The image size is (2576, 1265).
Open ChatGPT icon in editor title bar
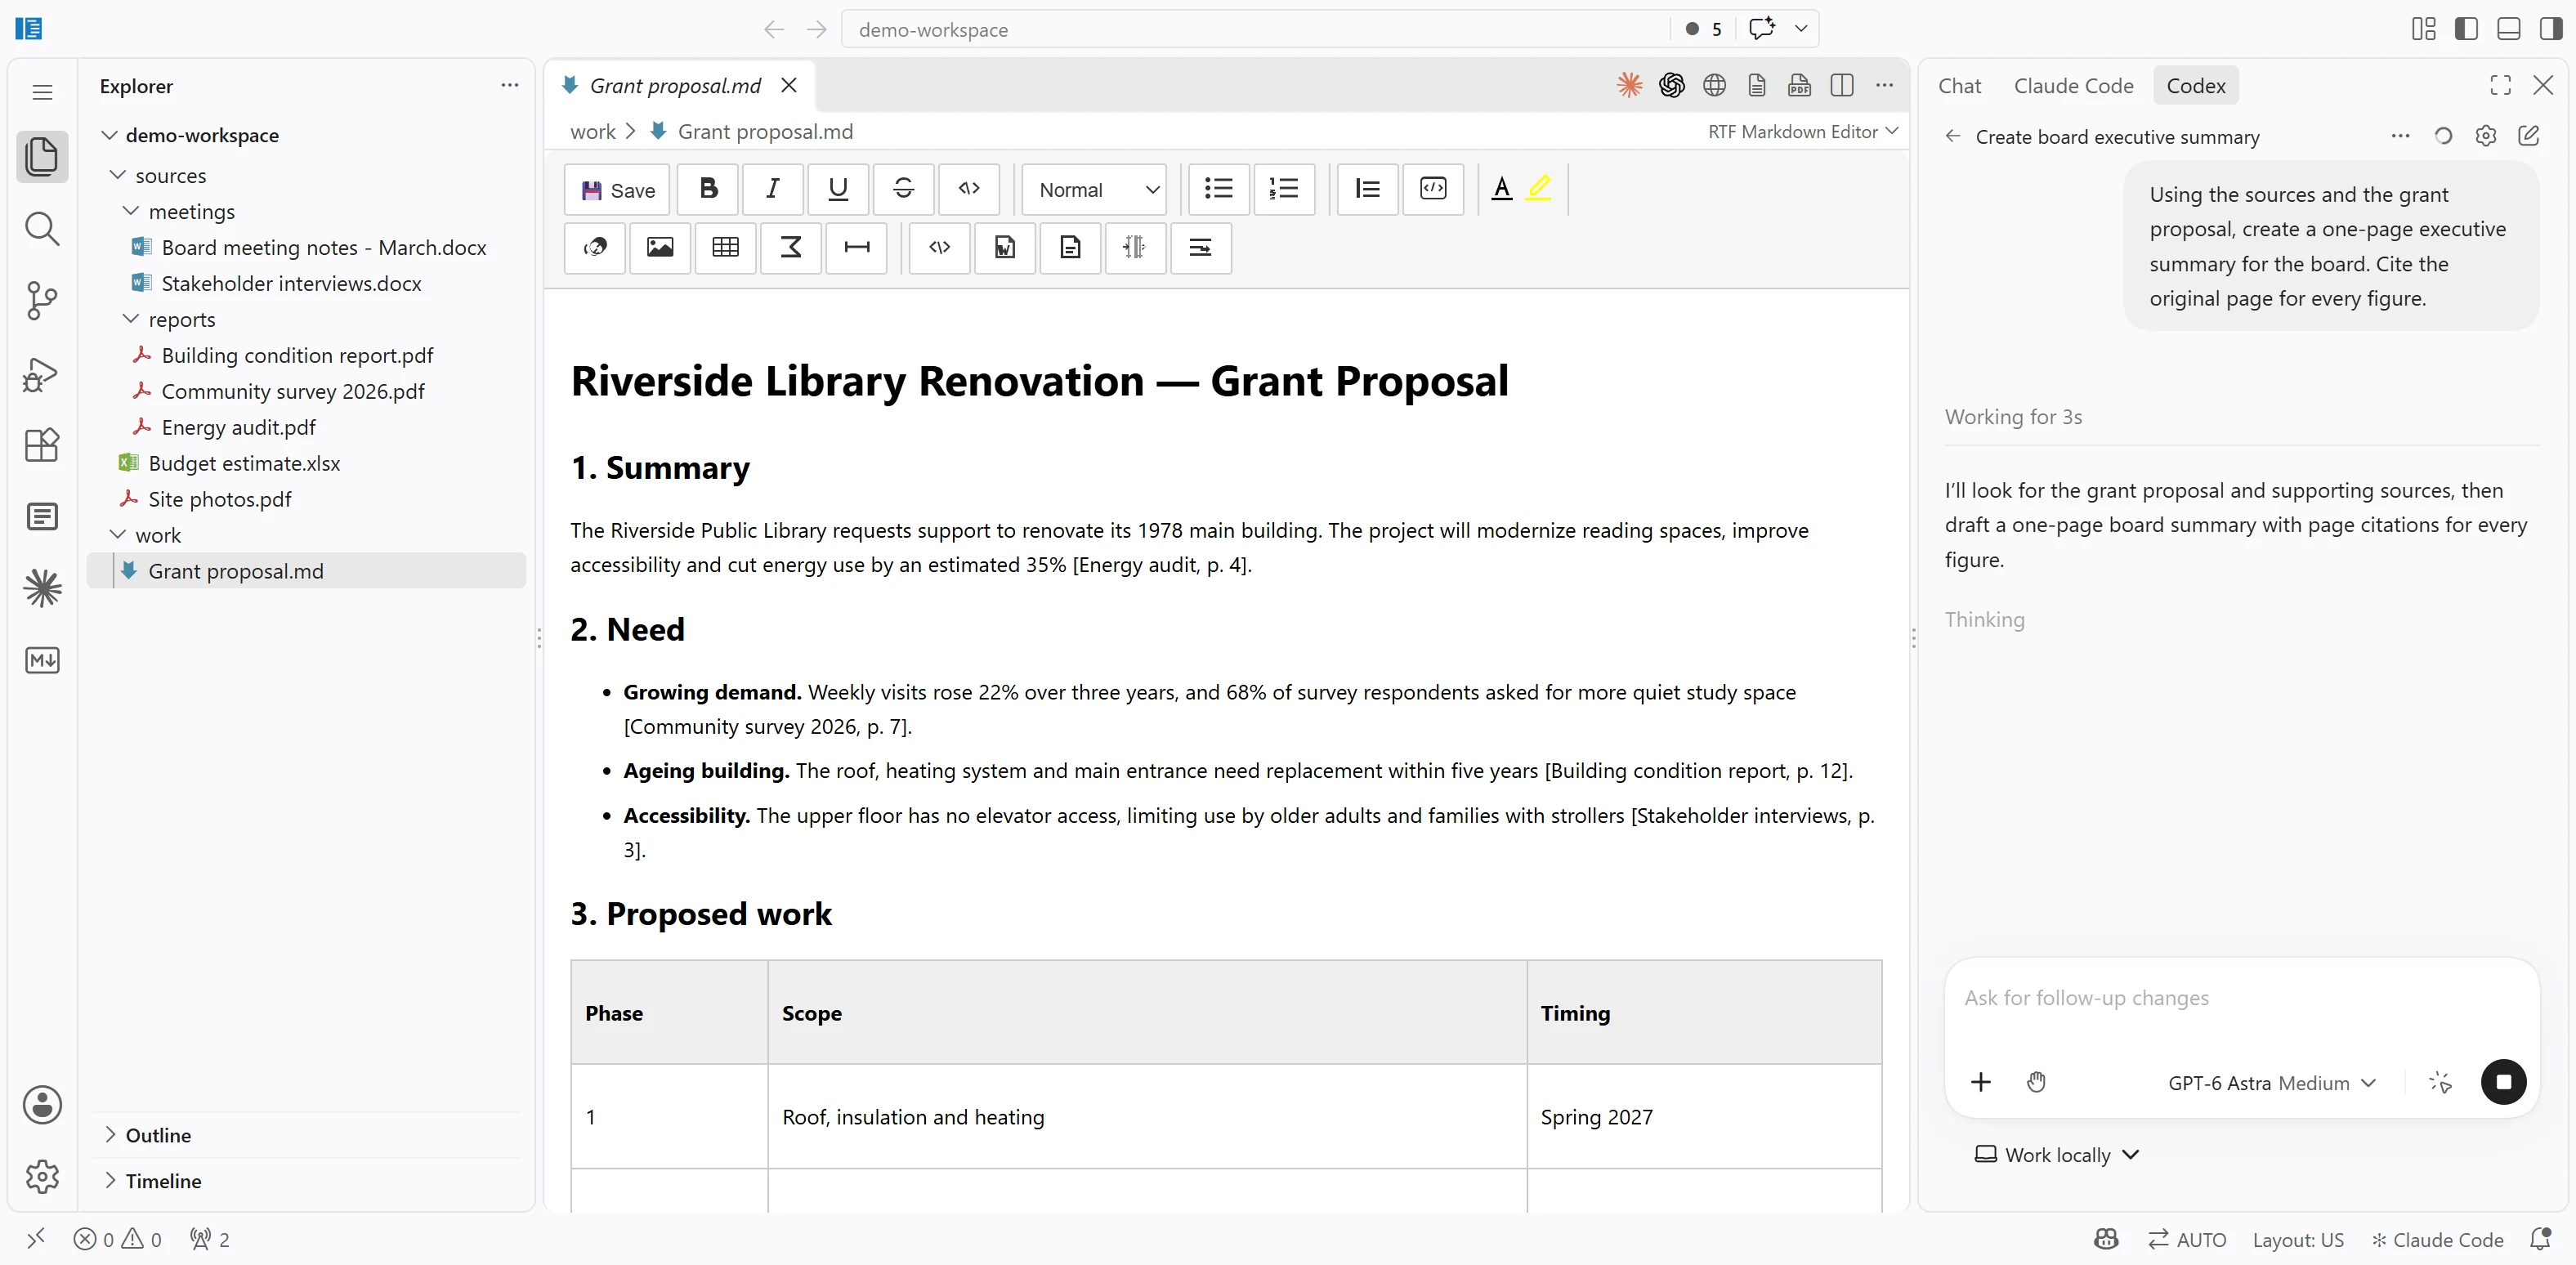coord(1672,85)
